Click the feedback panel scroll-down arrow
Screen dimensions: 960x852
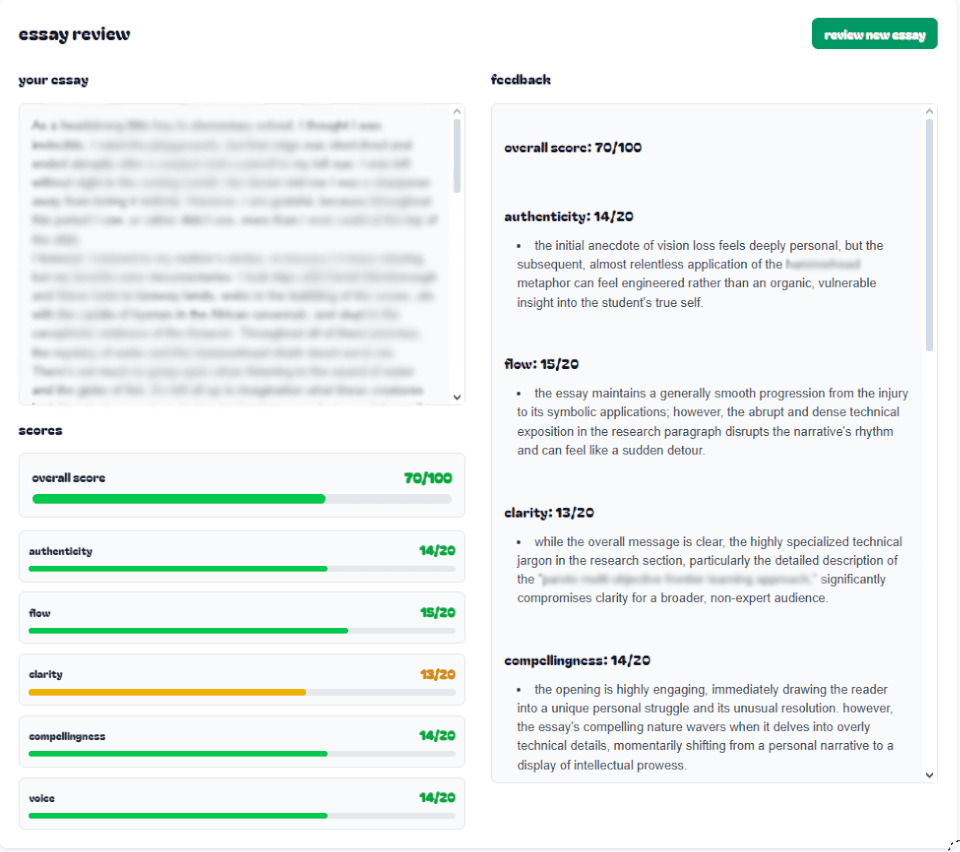click(x=929, y=775)
